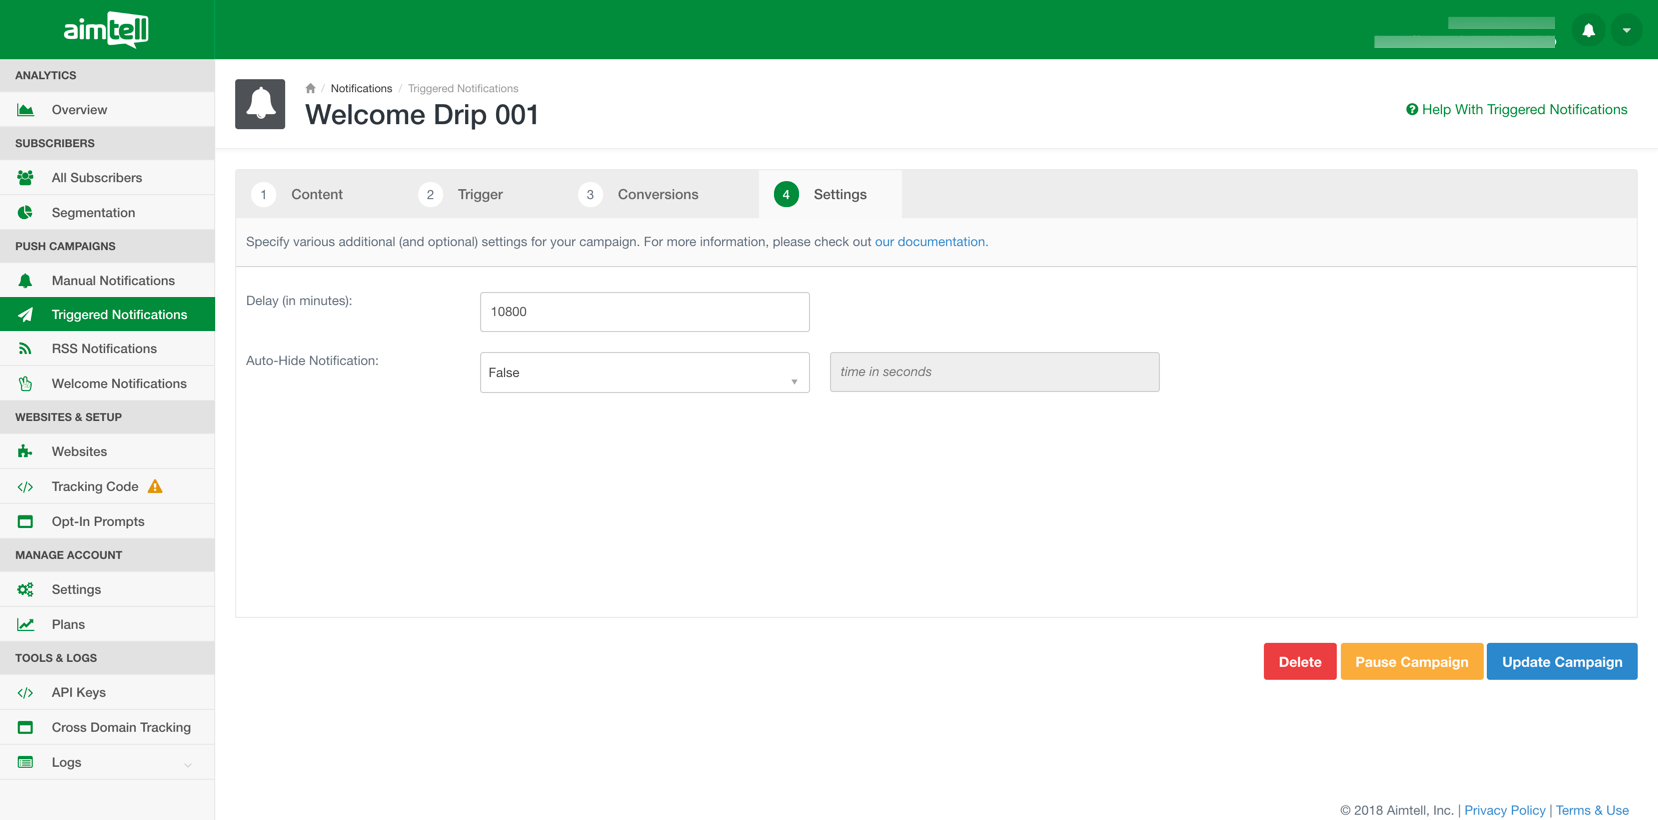Viewport: 1658px width, 820px height.
Task: Open All Subscribers in the sidebar
Action: click(107, 178)
